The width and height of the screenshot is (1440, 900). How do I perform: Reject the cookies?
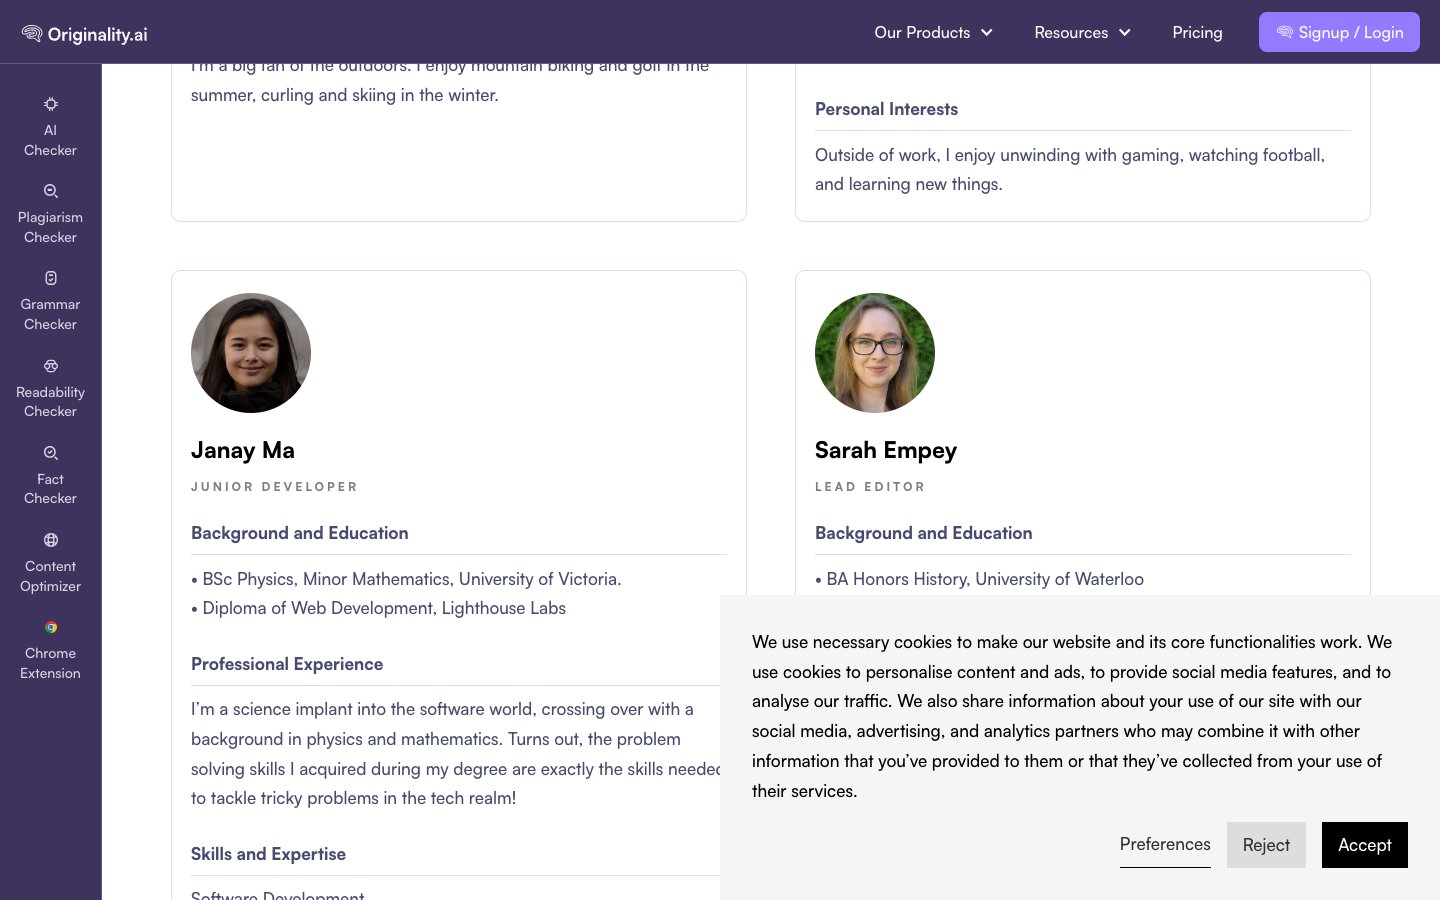[1266, 845]
